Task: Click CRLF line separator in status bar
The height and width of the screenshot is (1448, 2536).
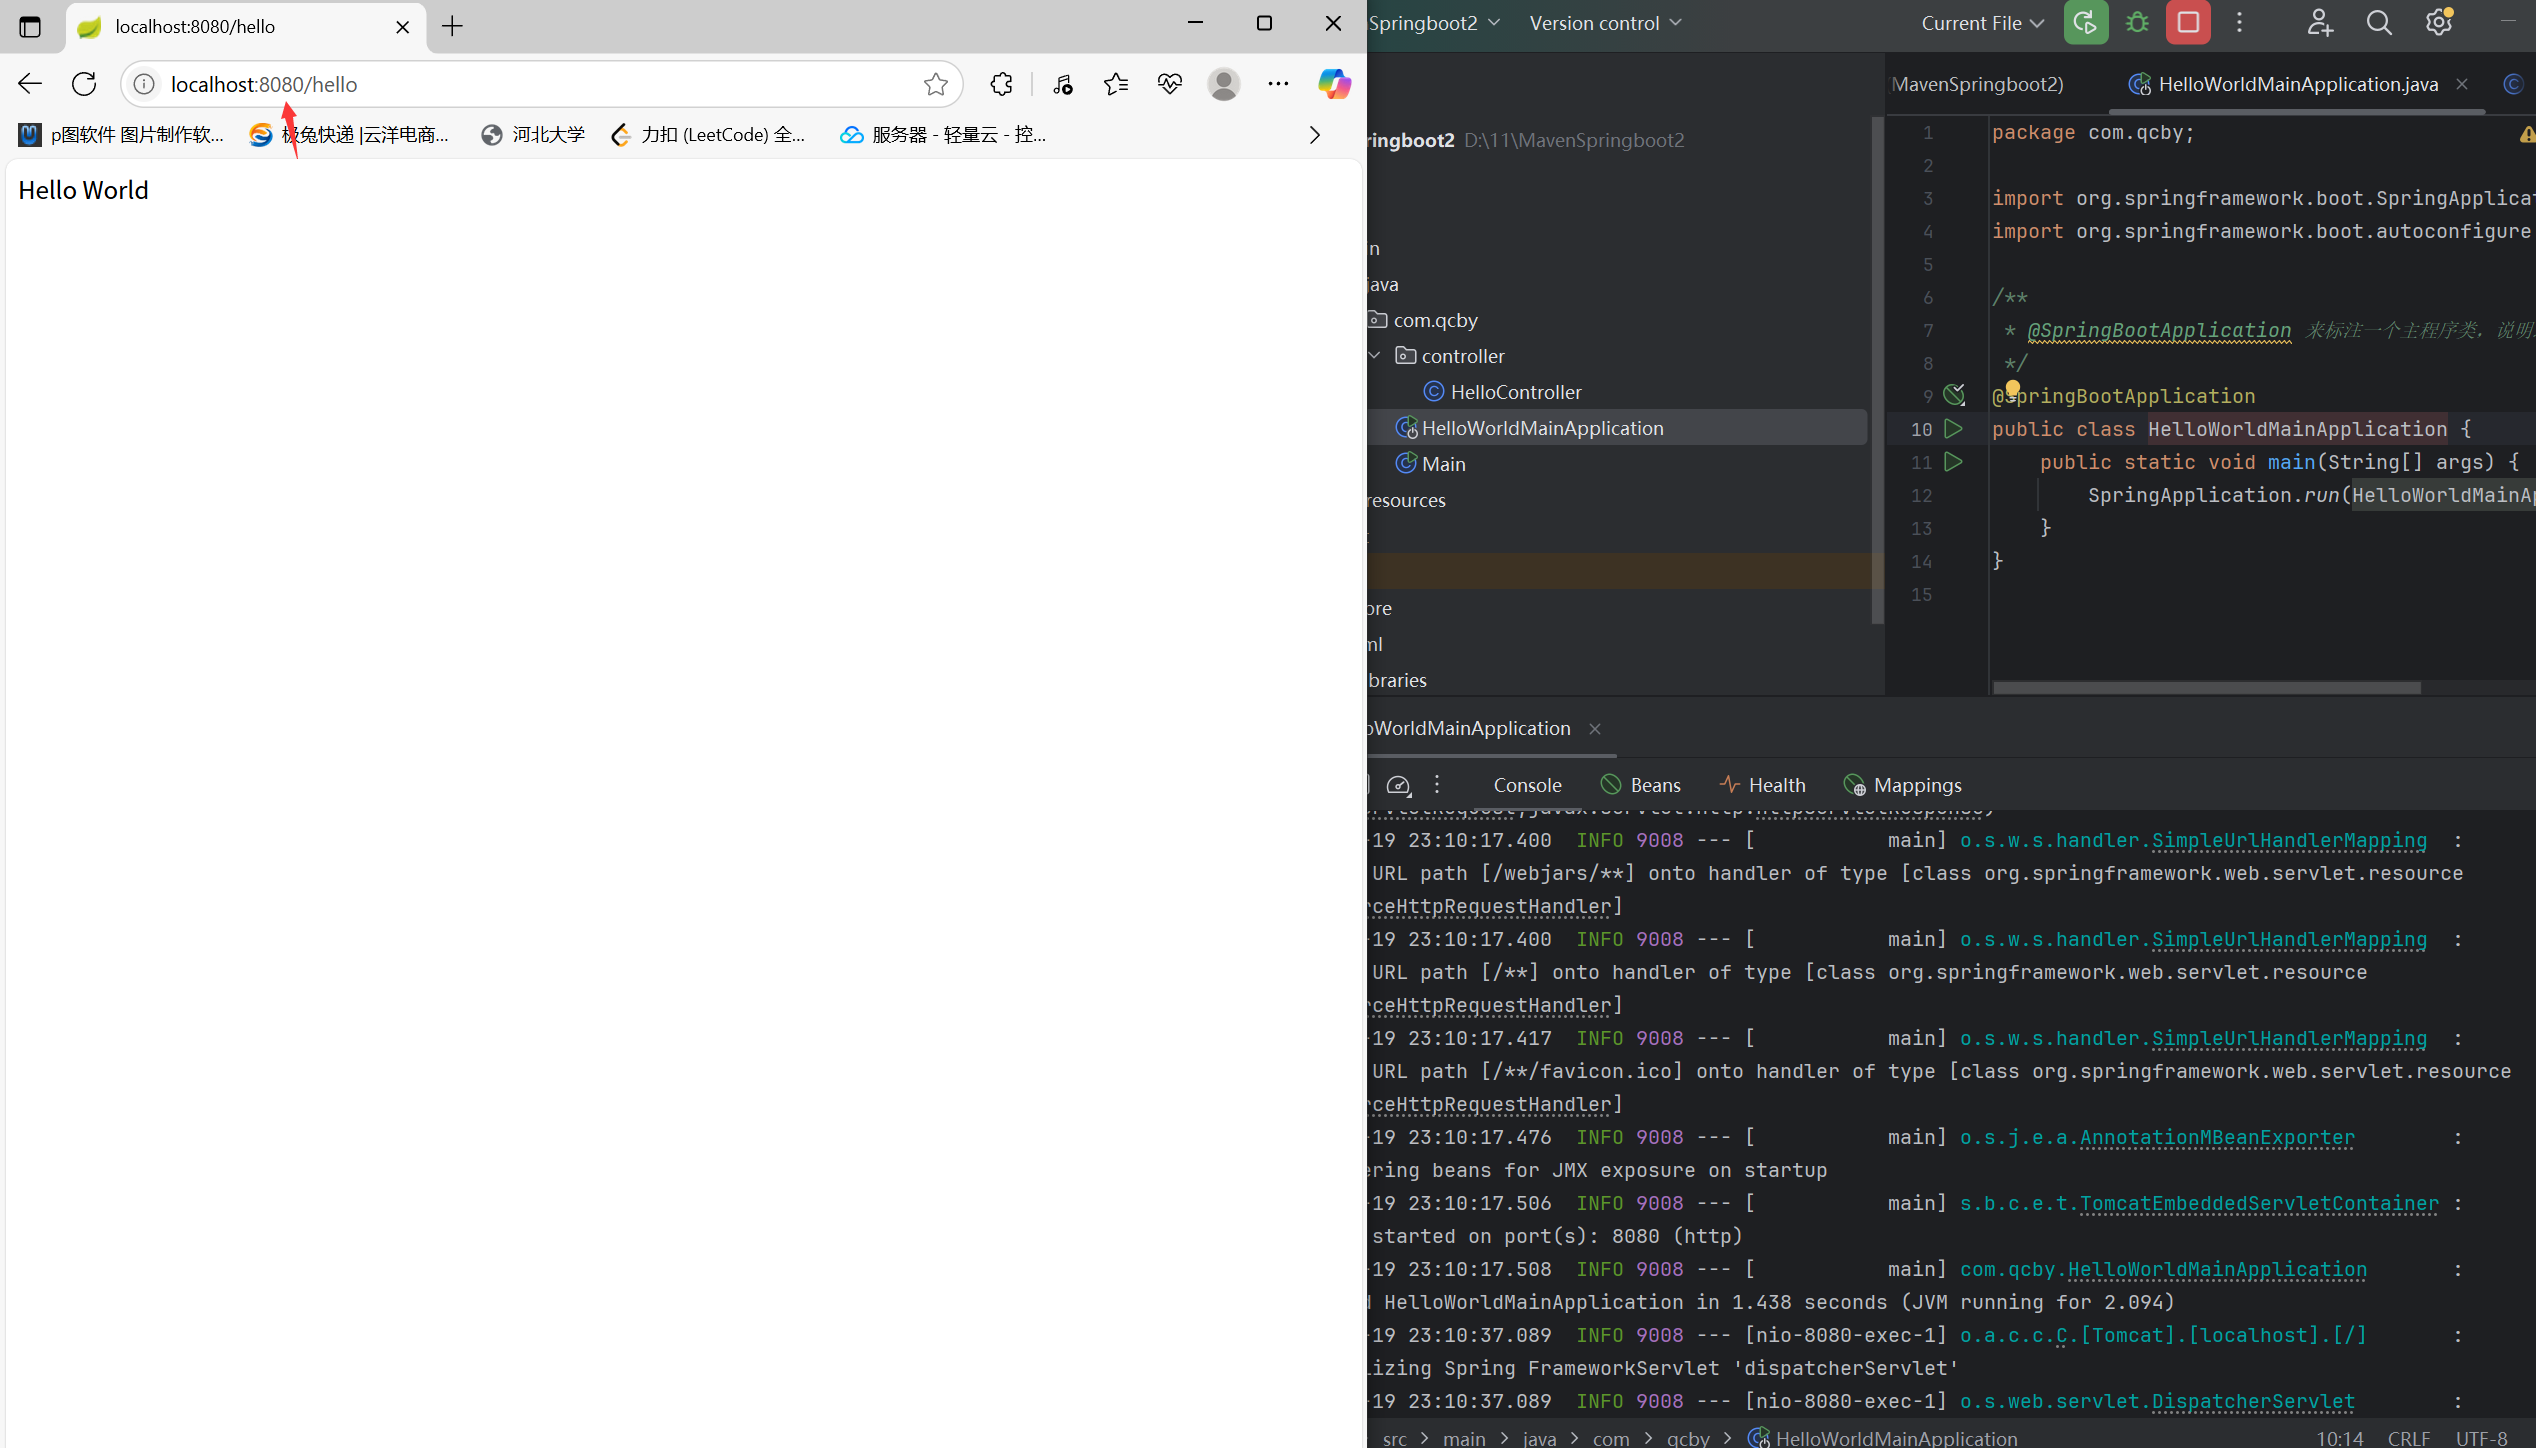Action: click(x=2409, y=1438)
